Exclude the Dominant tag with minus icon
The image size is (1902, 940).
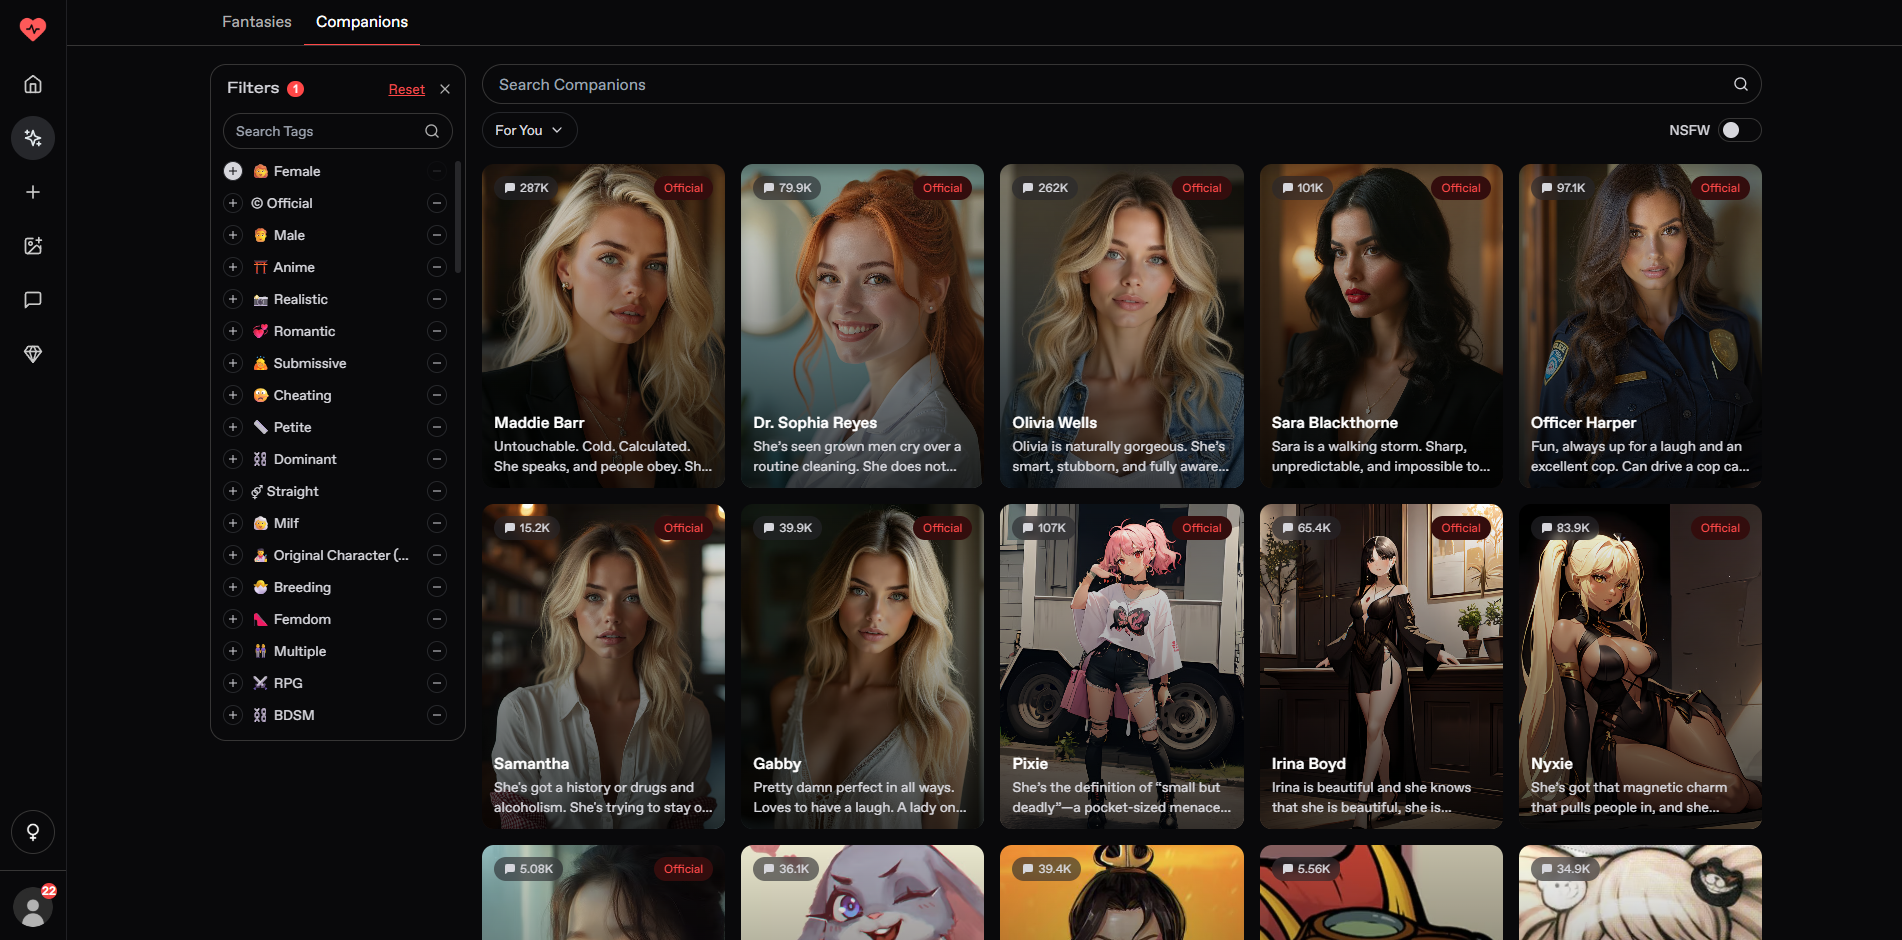click(437, 459)
